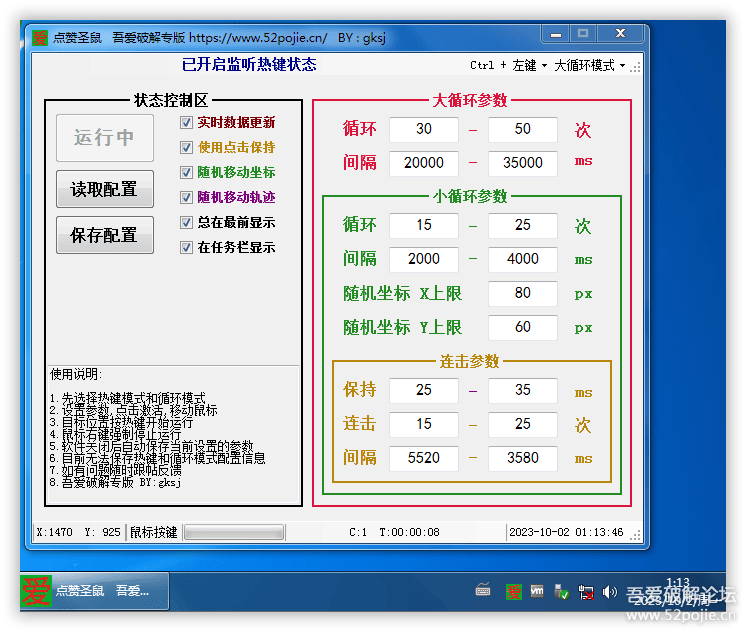The width and height of the screenshot is (746, 632).
Task: Click the big loop interval field 20000
Action: [x=424, y=163]
